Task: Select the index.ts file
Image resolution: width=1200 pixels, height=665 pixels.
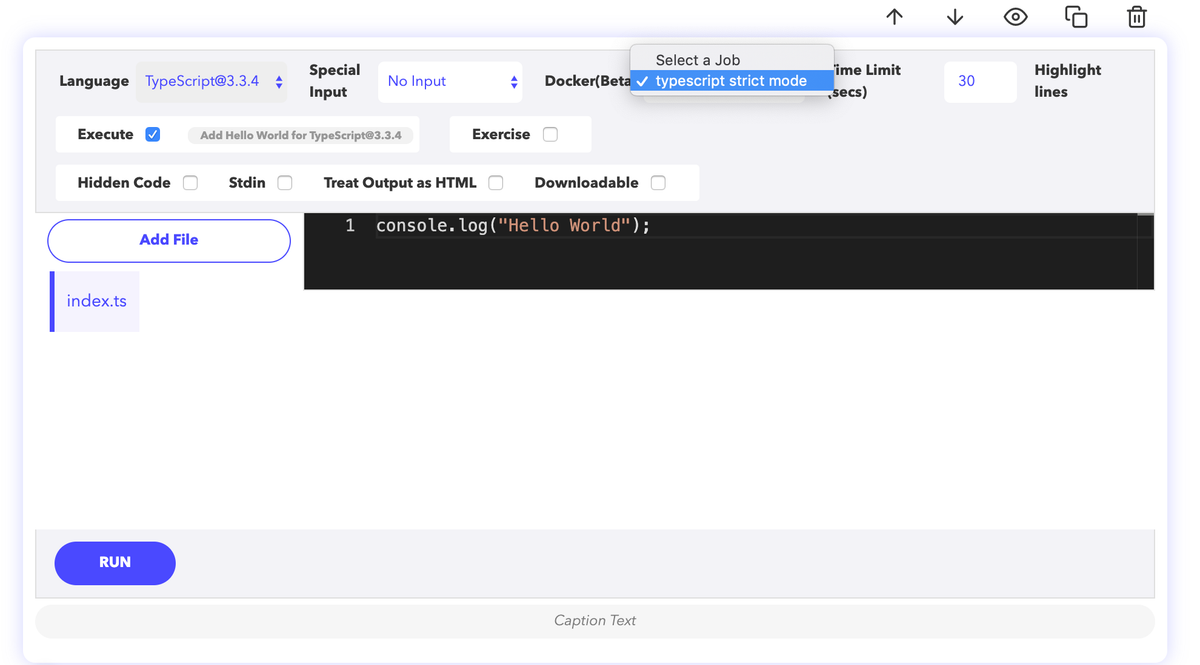Action: tap(96, 301)
